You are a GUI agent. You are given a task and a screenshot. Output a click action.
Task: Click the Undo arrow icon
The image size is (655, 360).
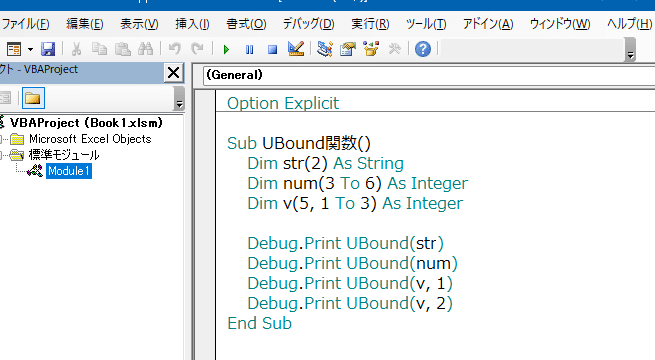tap(175, 49)
